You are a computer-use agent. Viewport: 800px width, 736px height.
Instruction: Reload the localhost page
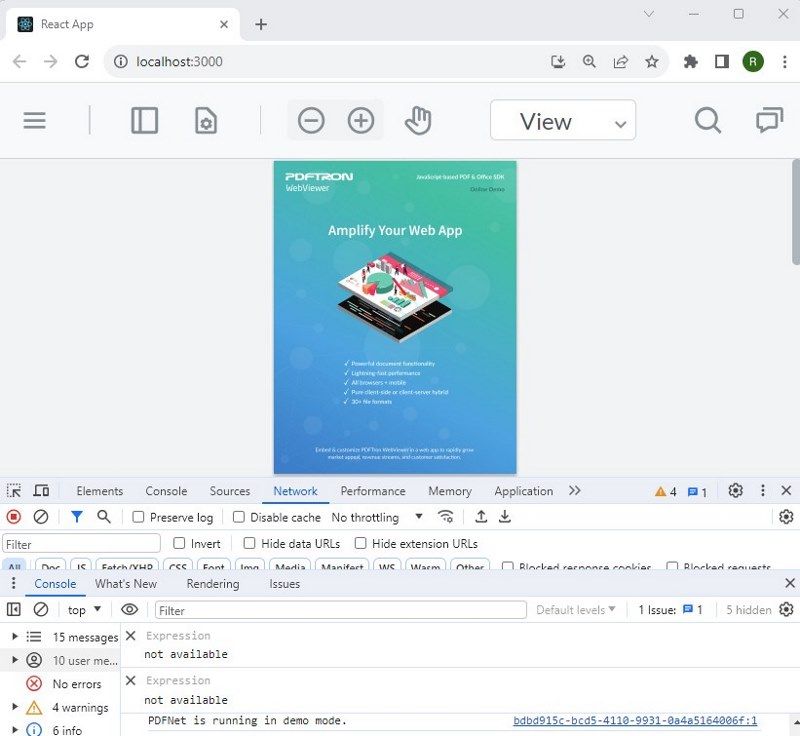point(82,62)
